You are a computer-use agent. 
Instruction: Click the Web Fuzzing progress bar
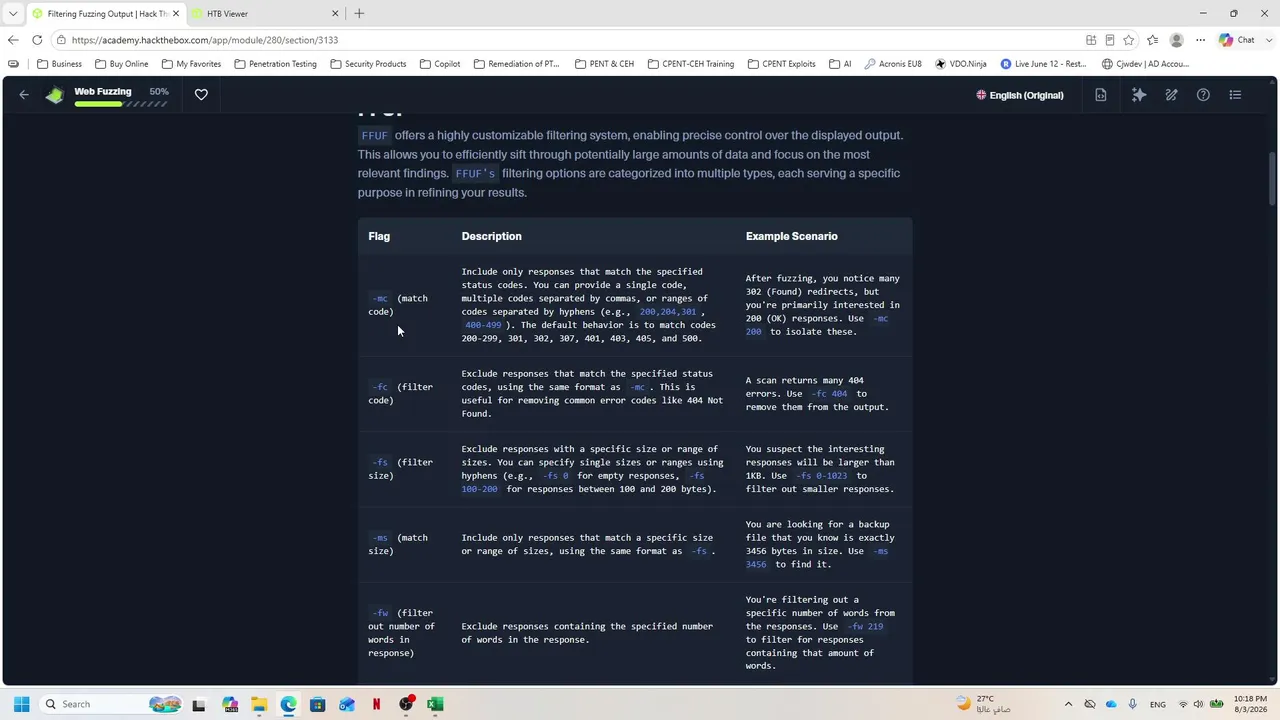tap(121, 104)
